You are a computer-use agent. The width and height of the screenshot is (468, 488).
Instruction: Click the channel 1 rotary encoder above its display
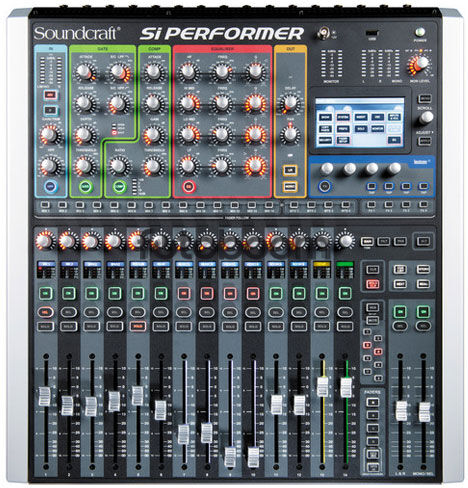(45, 241)
